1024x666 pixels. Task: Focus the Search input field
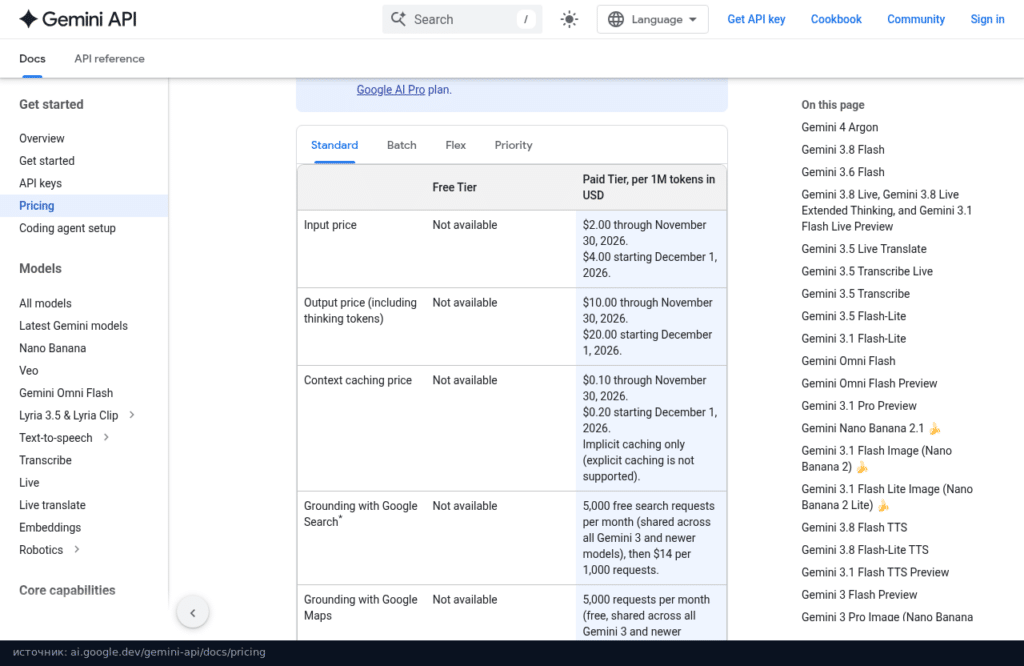tap(462, 20)
